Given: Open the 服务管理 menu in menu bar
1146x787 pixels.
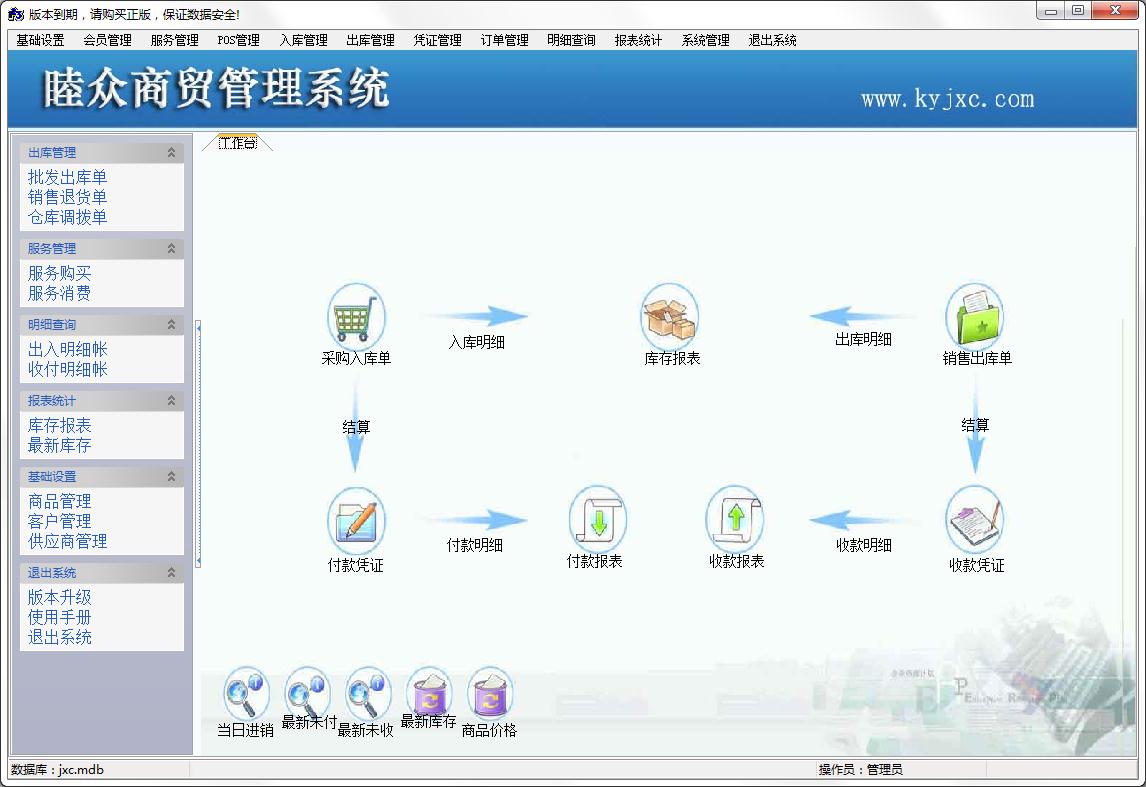Looking at the screenshot, I should point(174,40).
